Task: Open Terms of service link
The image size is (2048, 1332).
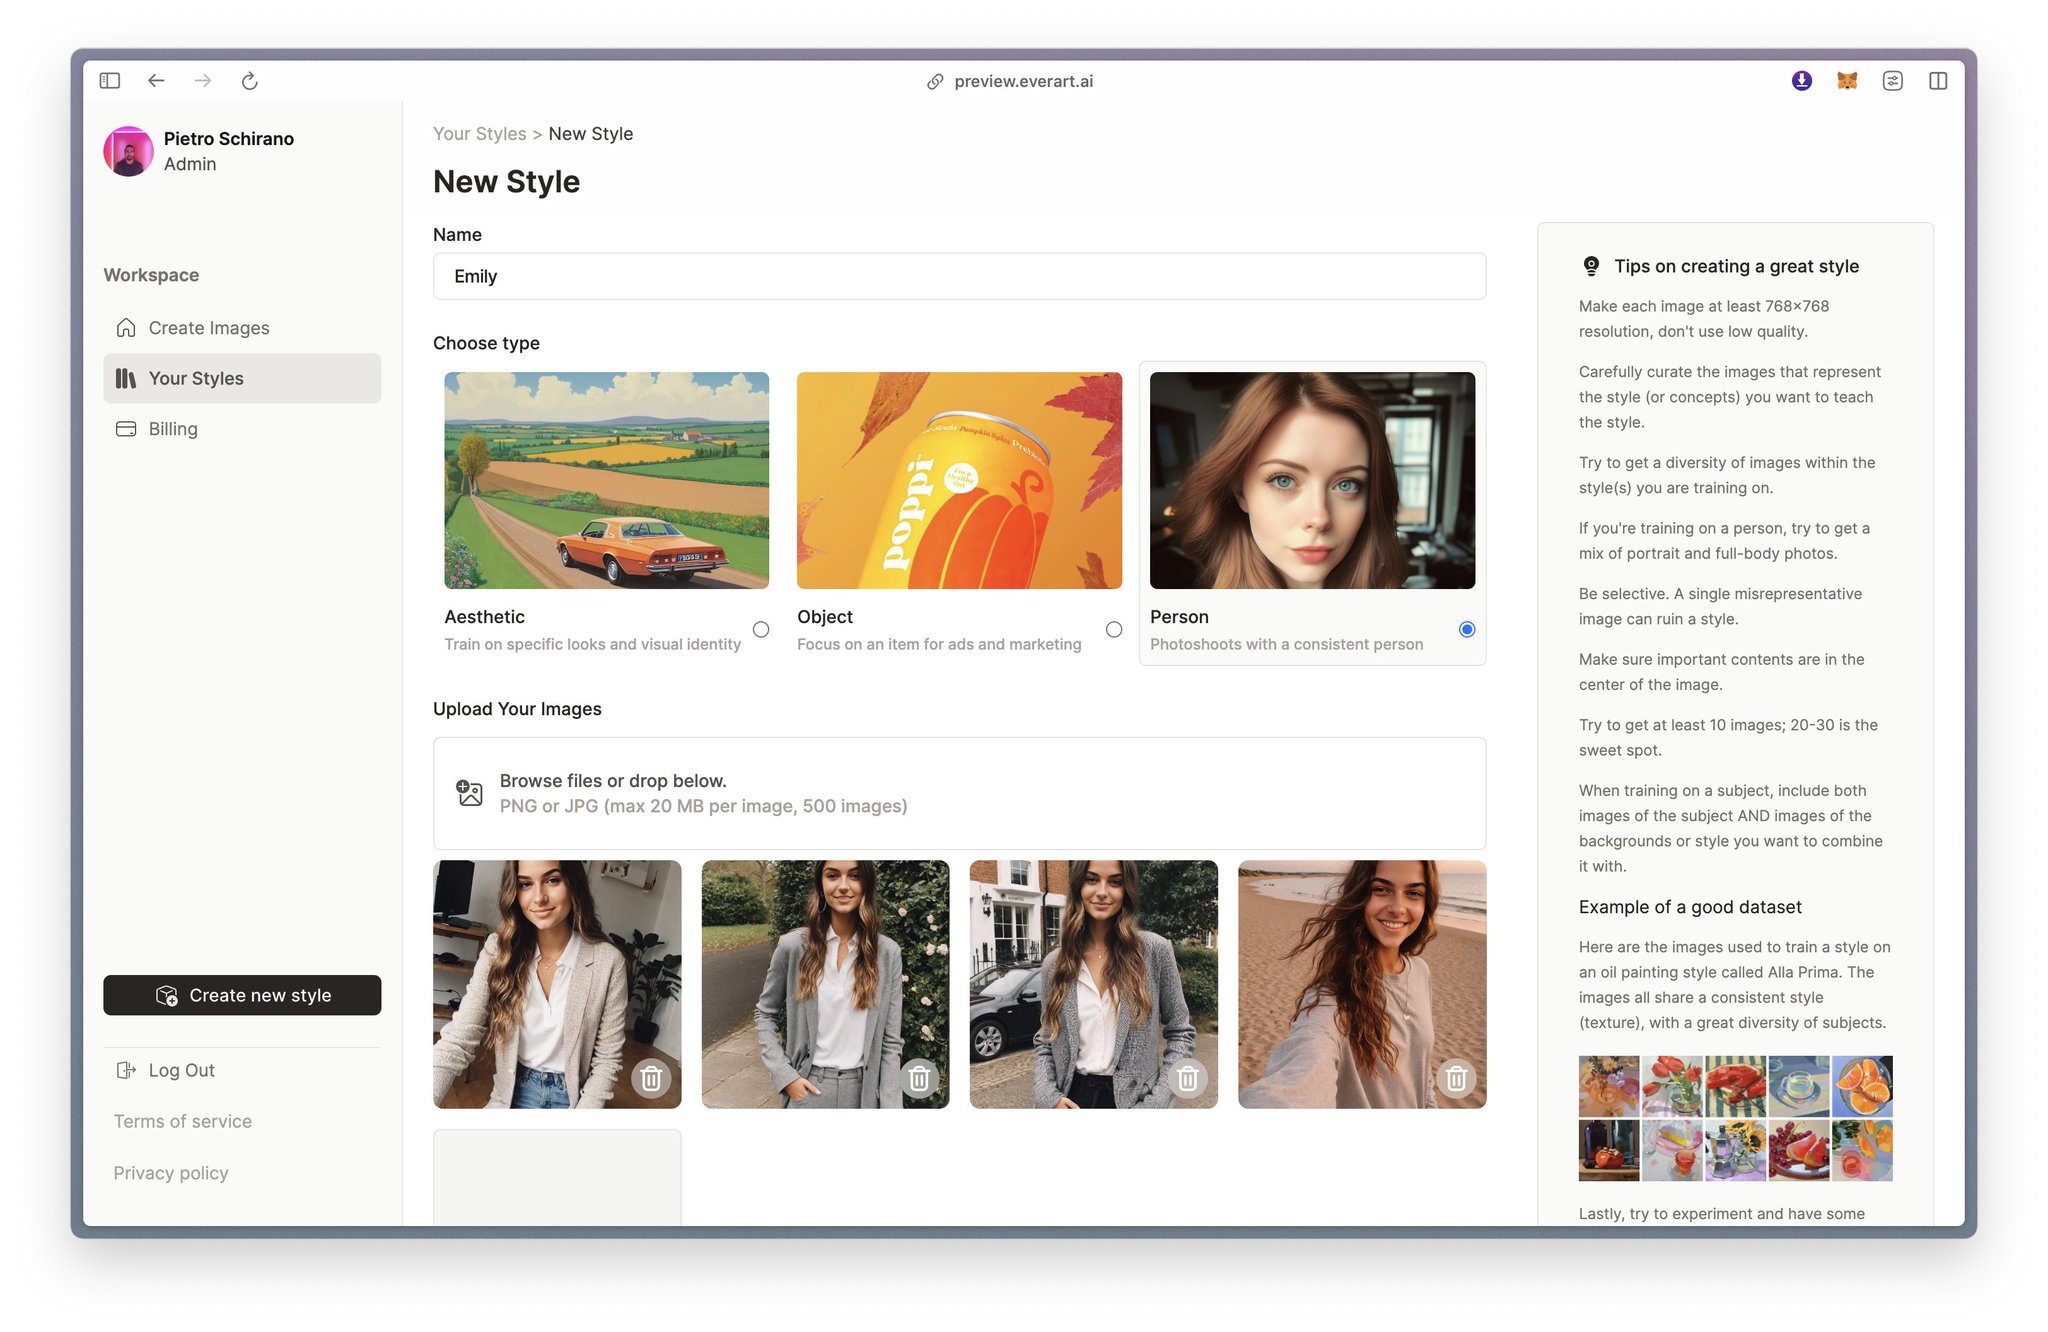Action: (x=183, y=1121)
